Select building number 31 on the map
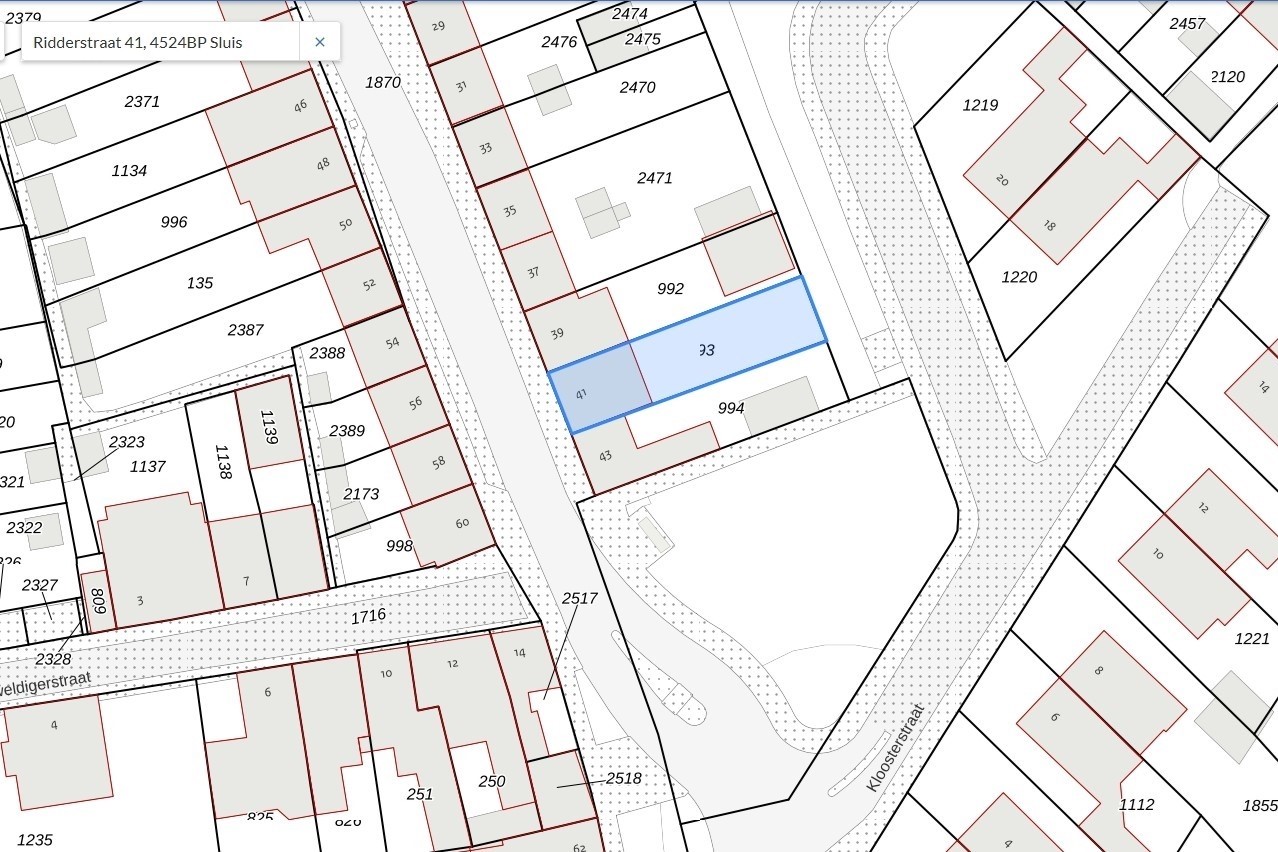The width and height of the screenshot is (1278, 852). [461, 86]
